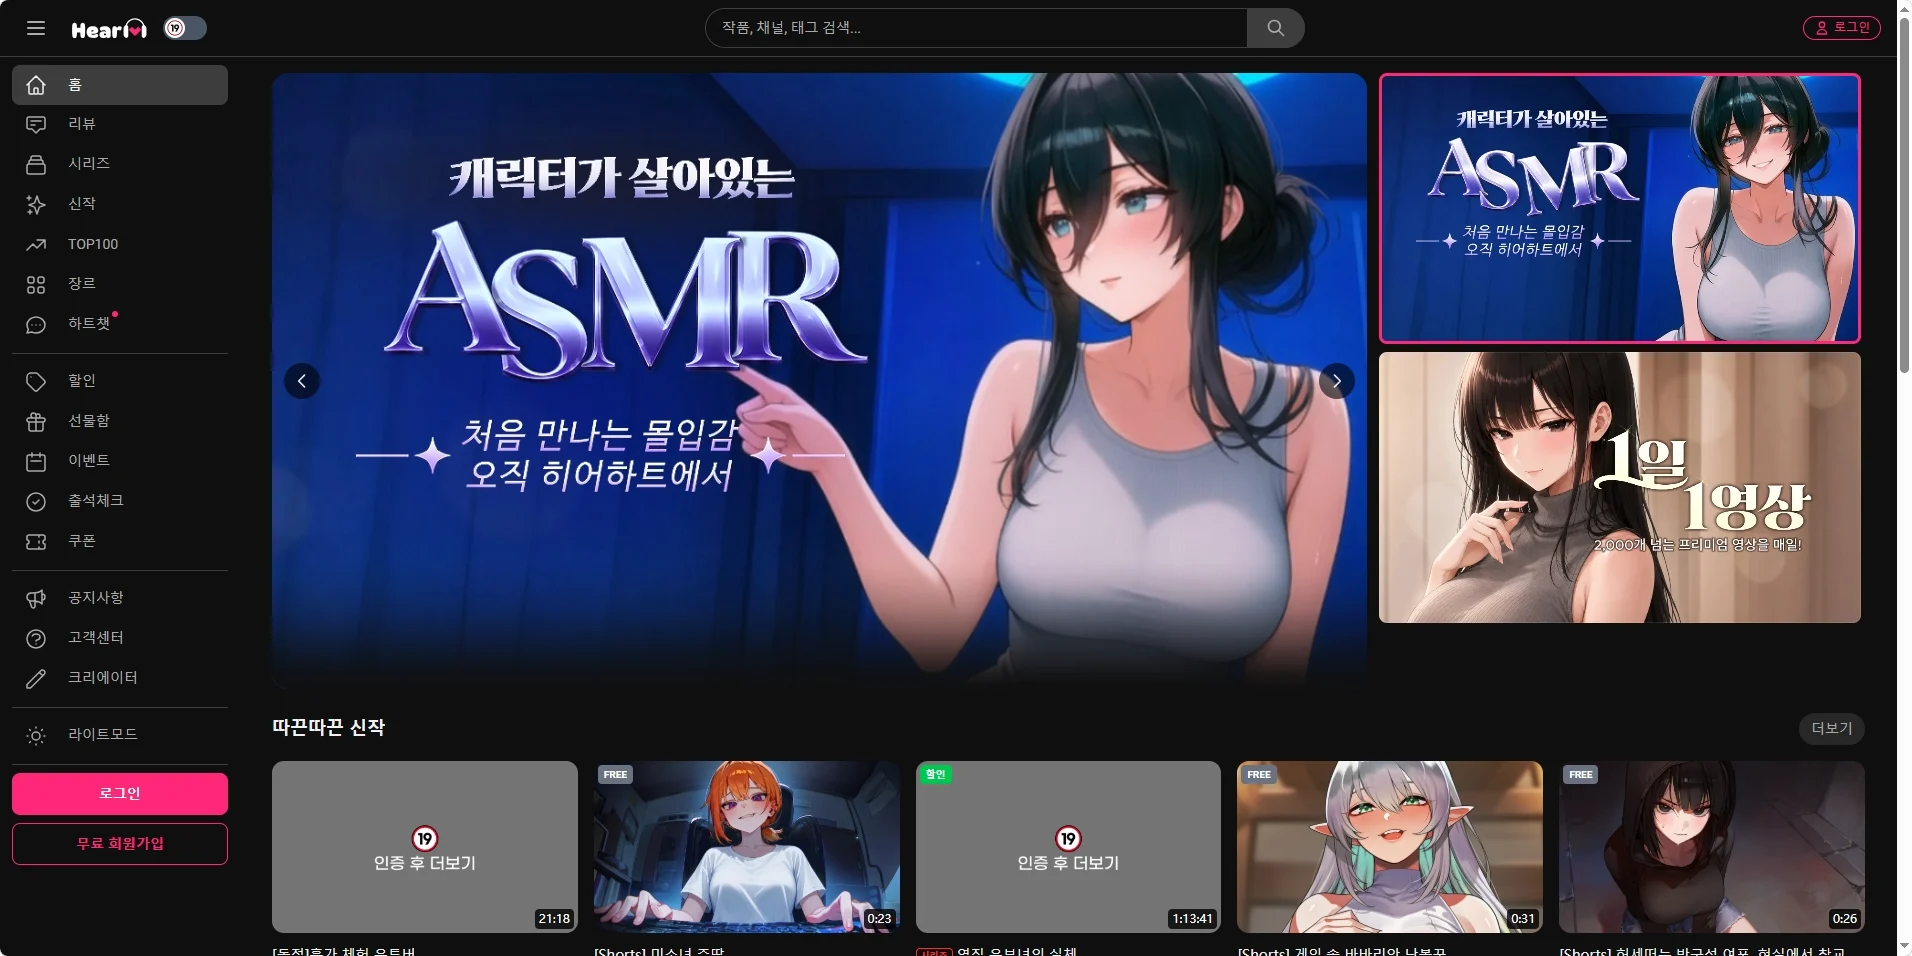
Task: Open 크리에이터 pencil icon
Action: (x=36, y=679)
